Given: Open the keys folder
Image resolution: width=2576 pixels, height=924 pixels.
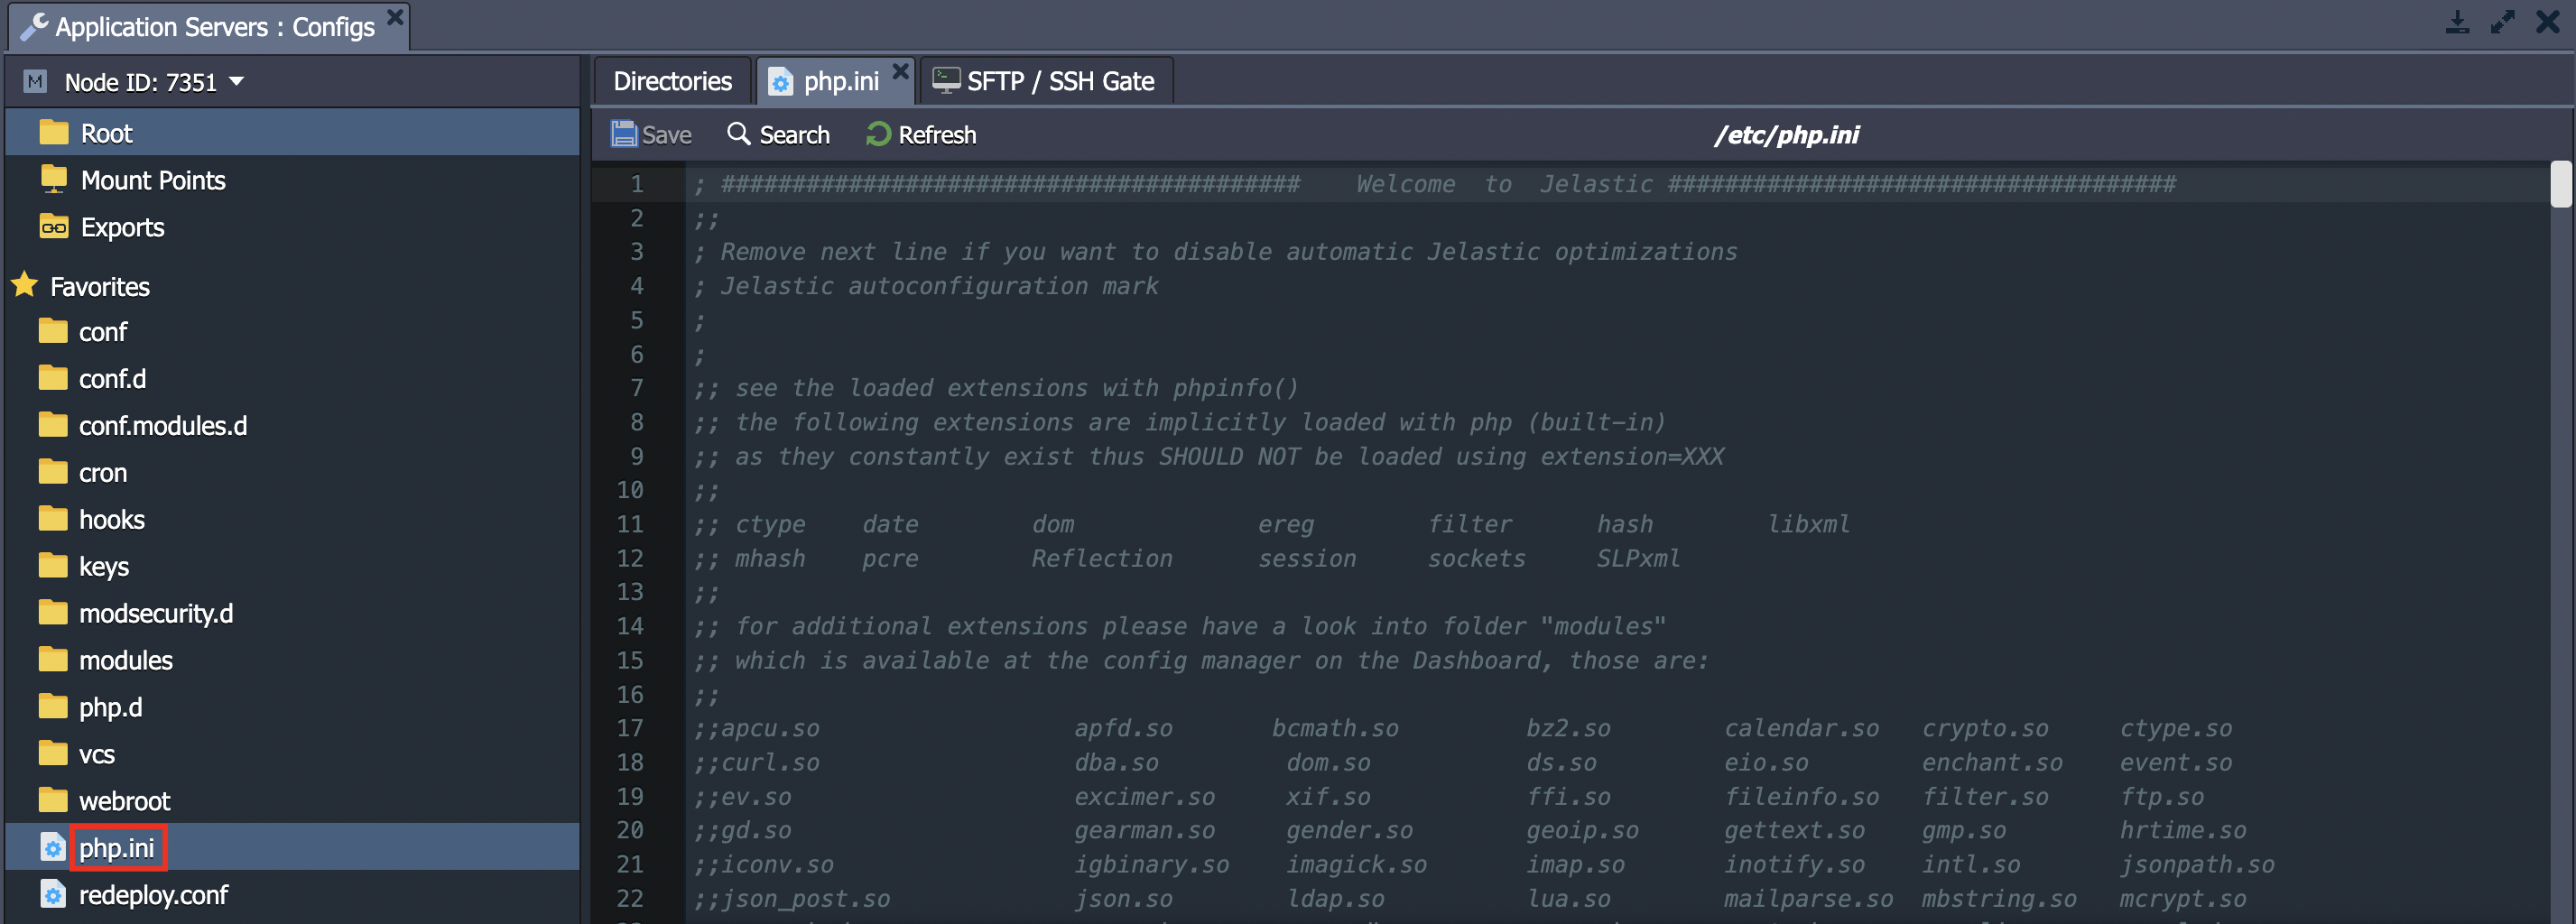Looking at the screenshot, I should (104, 567).
